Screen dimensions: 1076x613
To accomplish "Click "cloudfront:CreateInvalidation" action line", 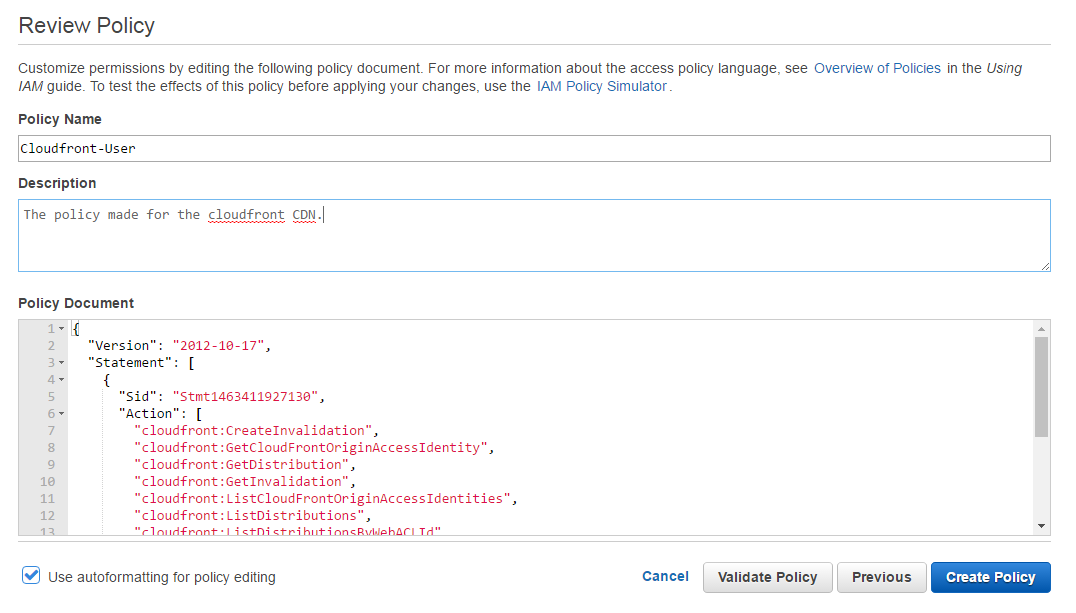I will pyautogui.click(x=253, y=431).
